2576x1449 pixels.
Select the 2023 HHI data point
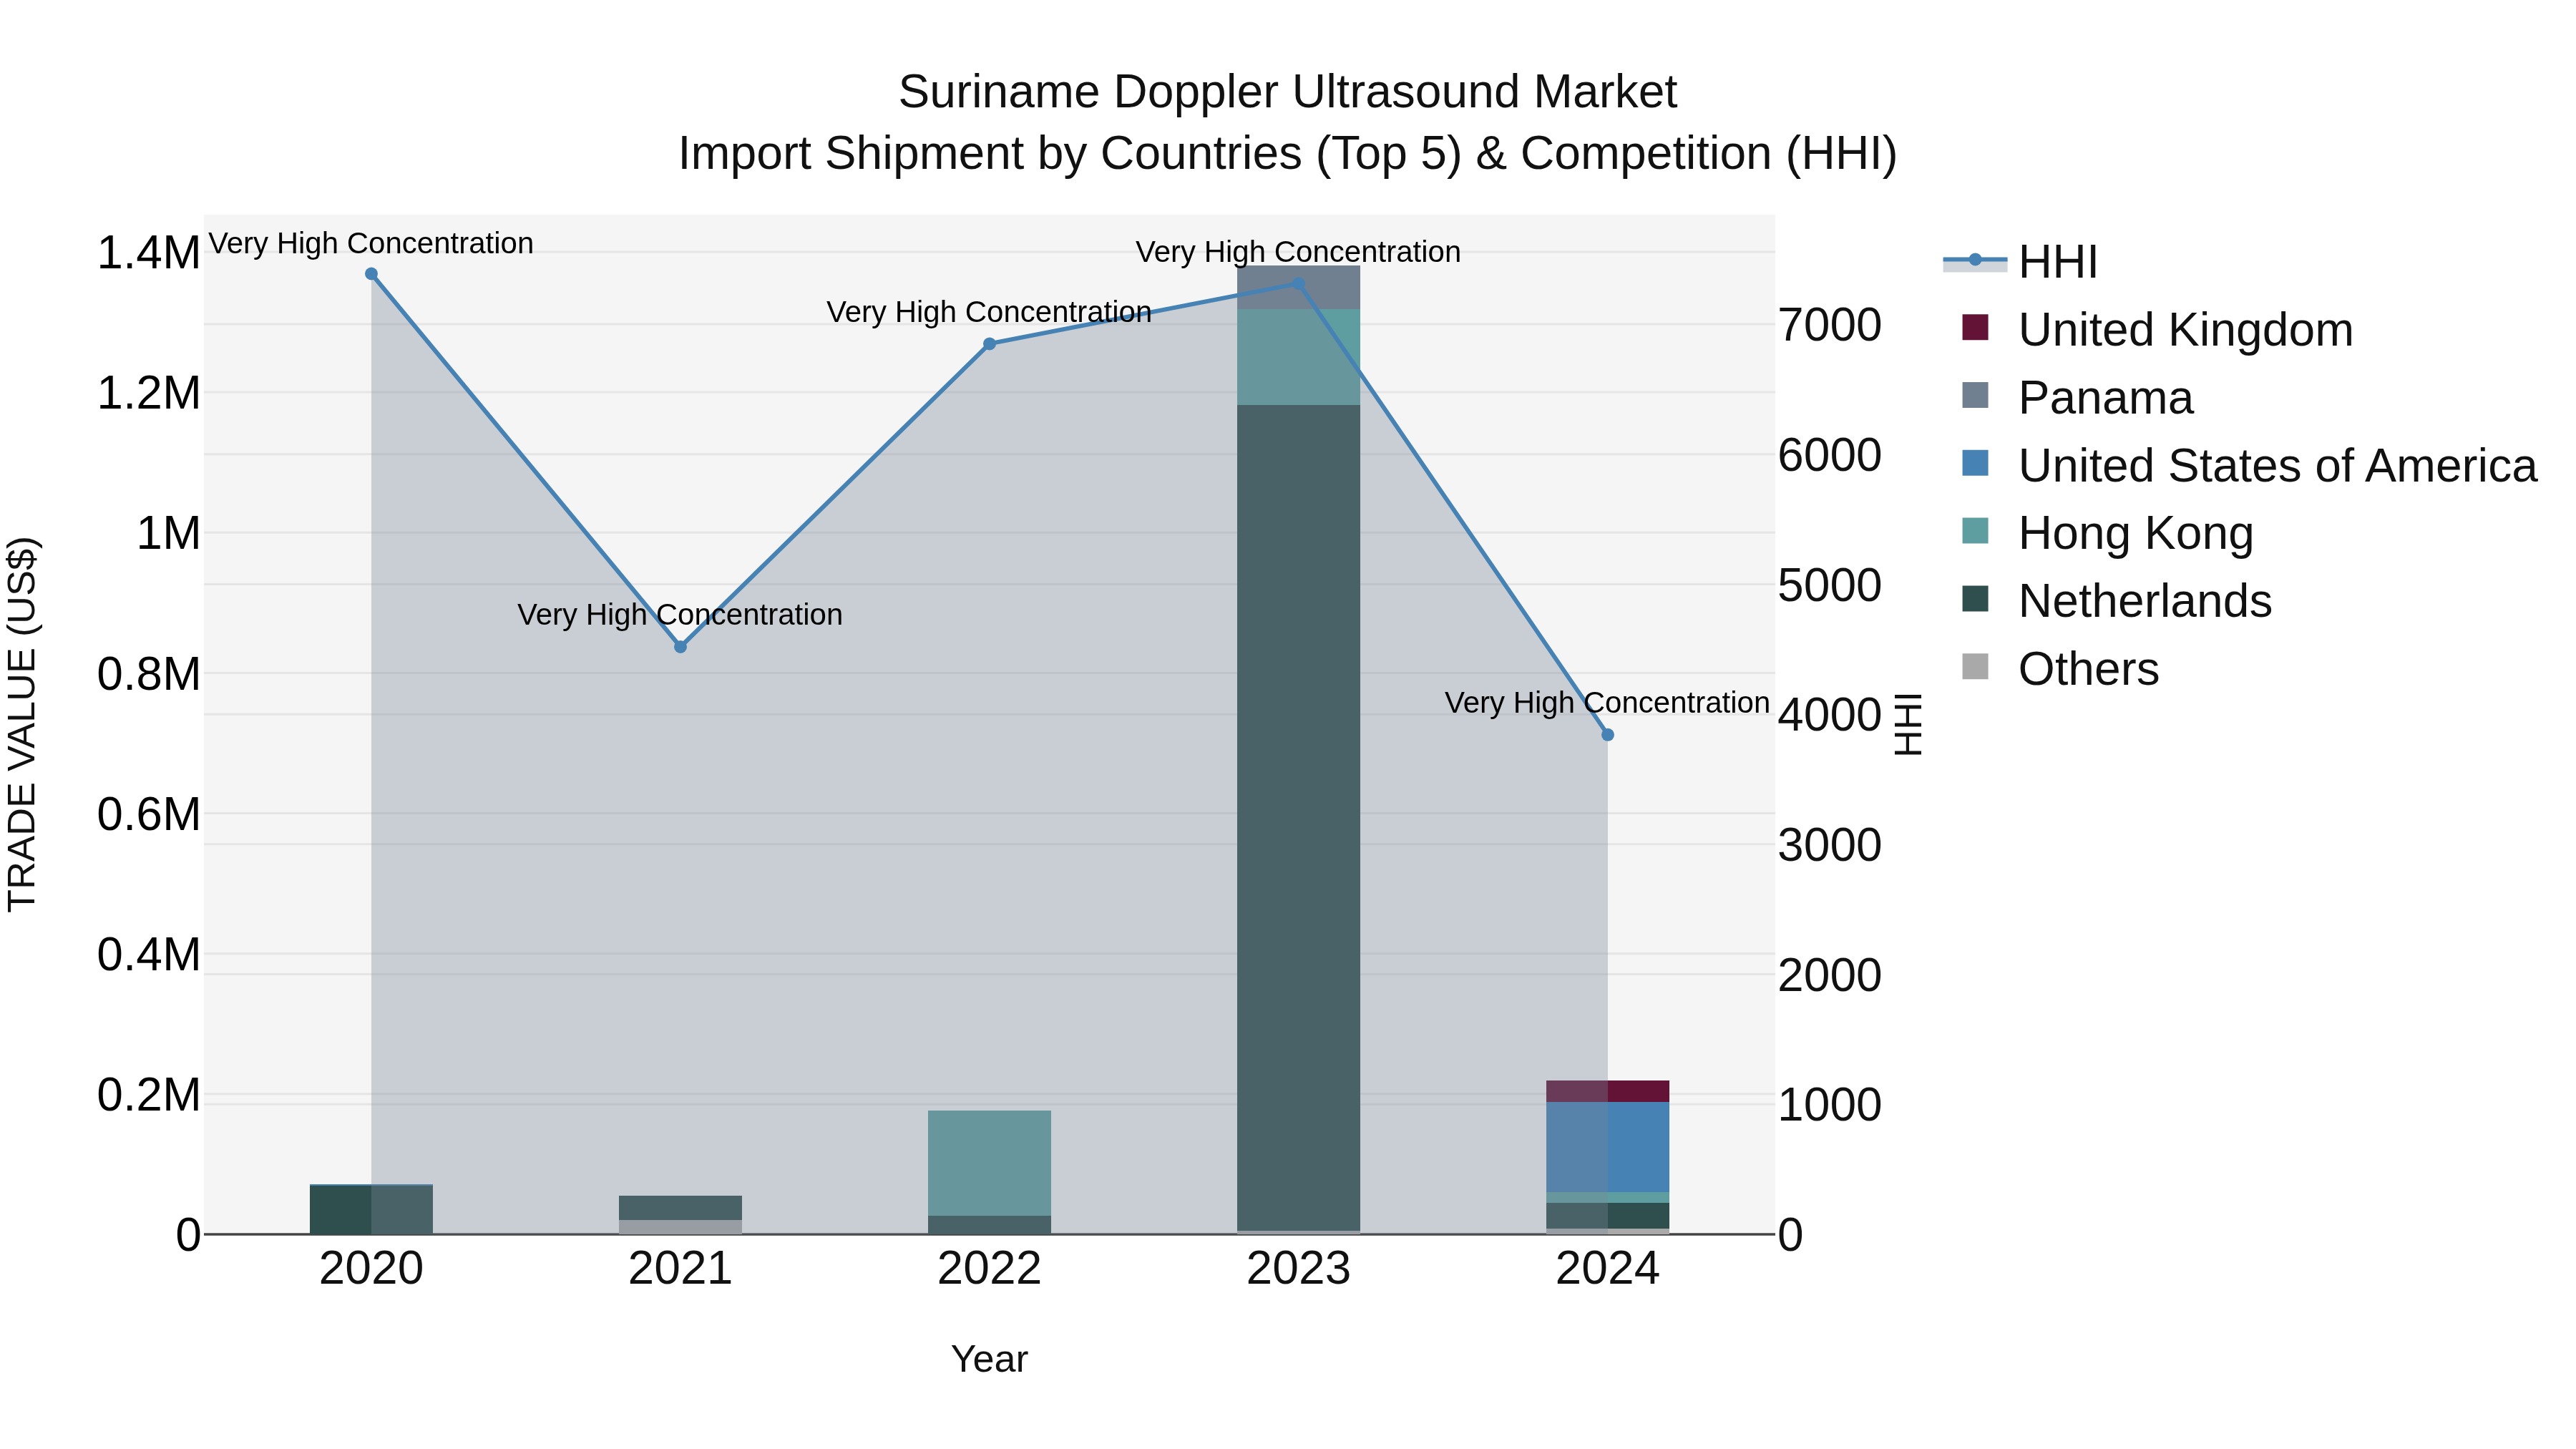[1298, 283]
